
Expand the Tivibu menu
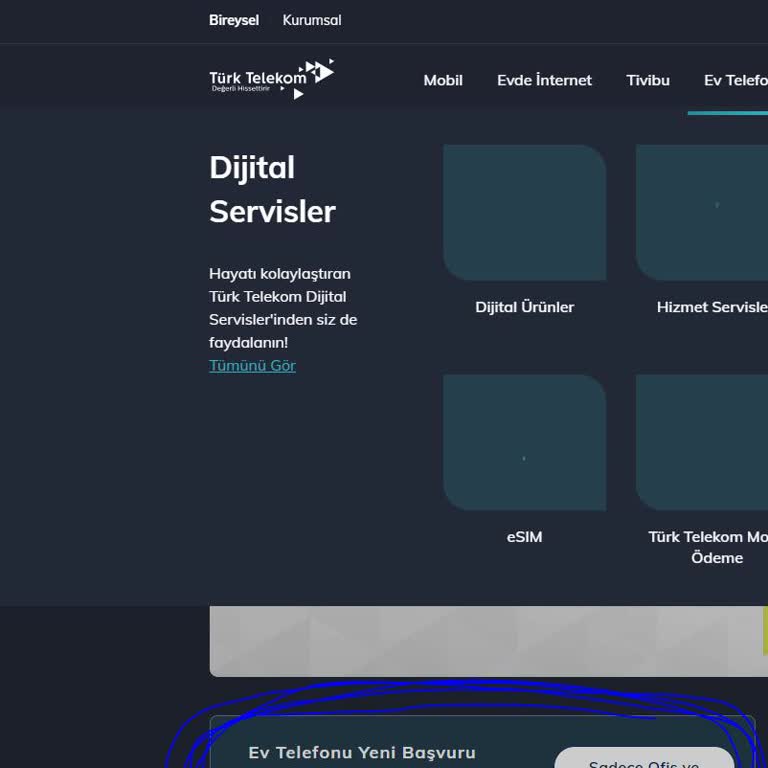648,80
